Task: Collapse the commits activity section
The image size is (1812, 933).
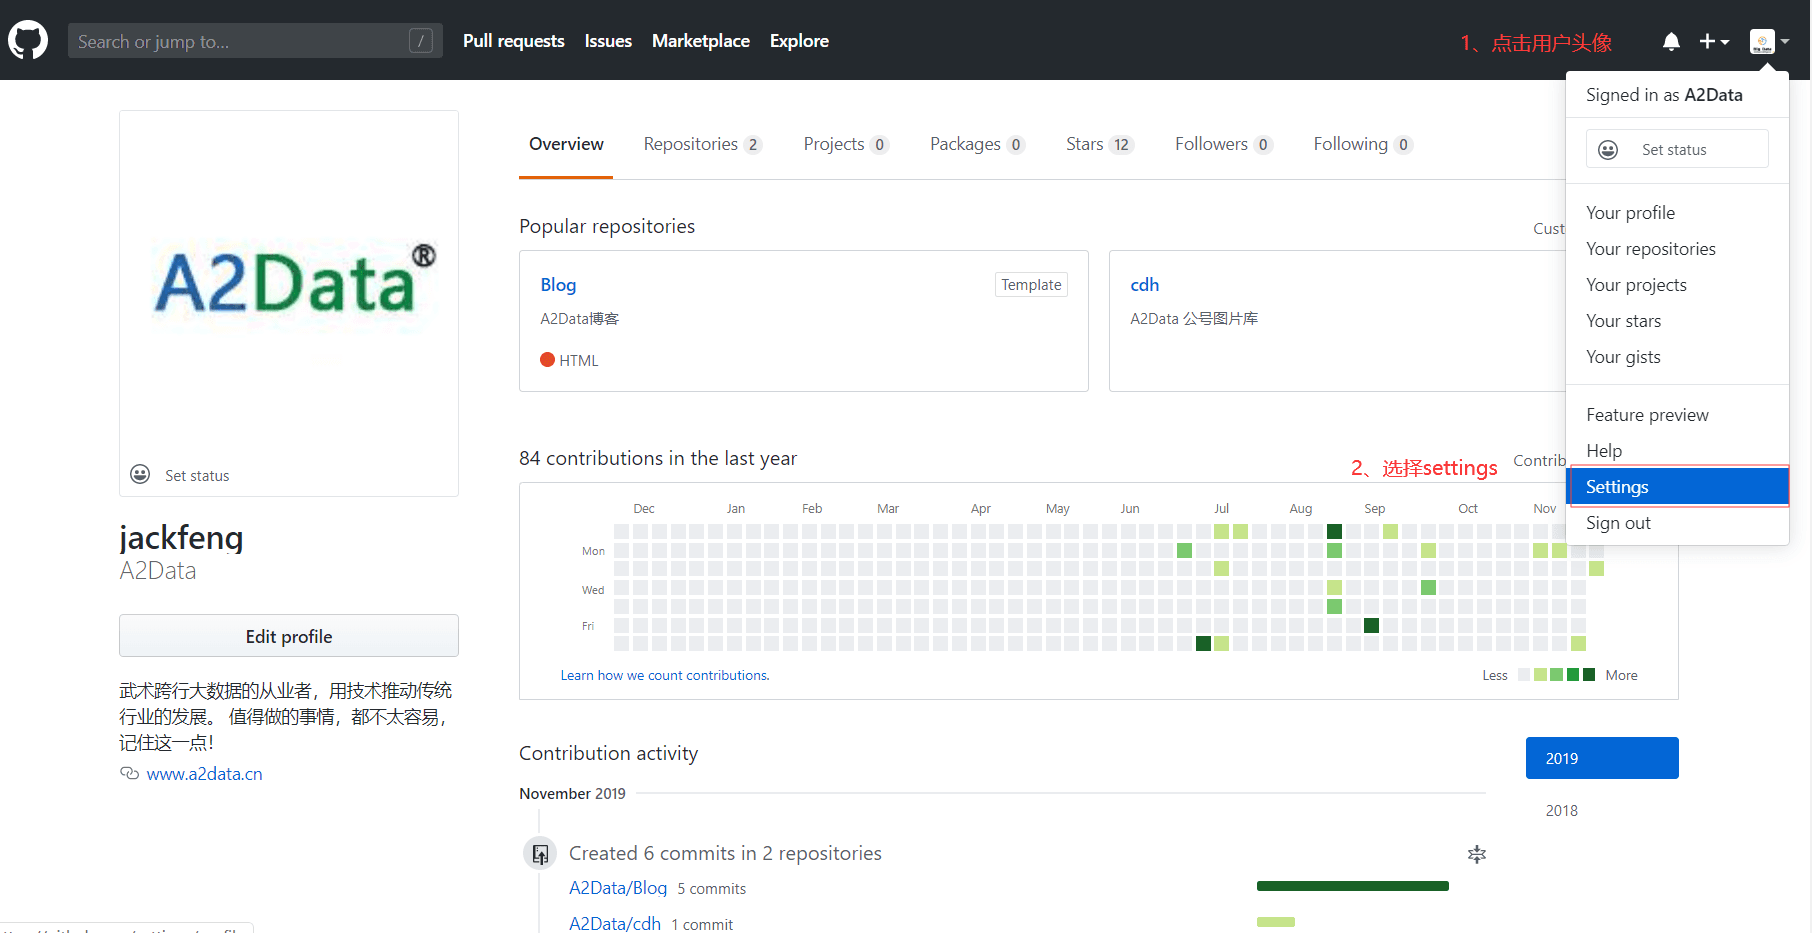Action: tap(1476, 854)
